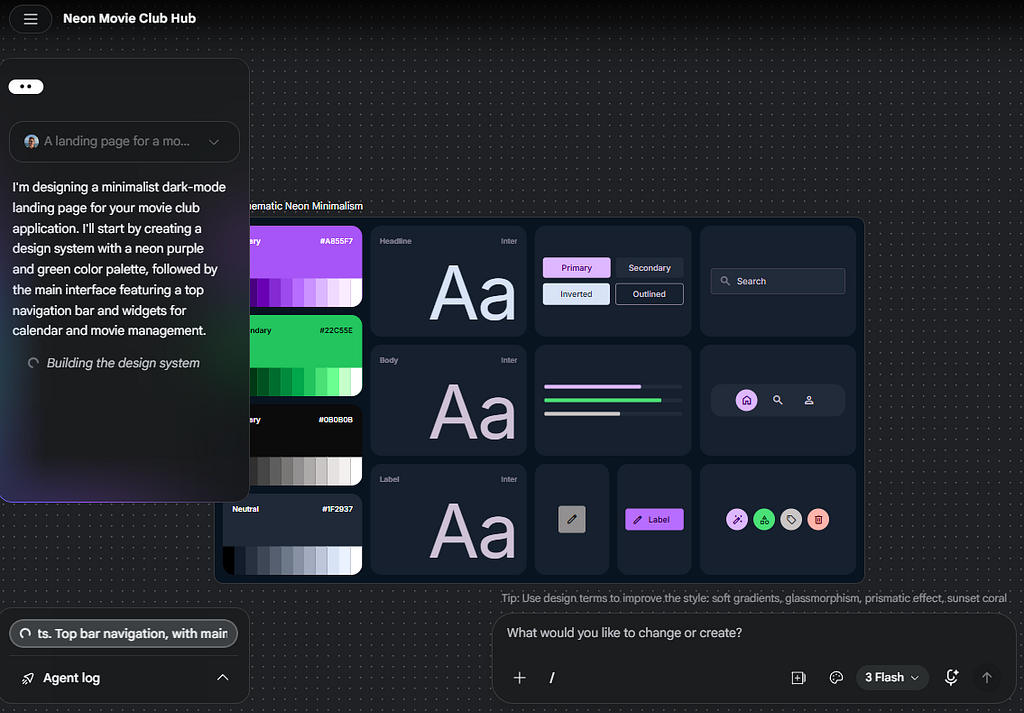The width and height of the screenshot is (1024, 713).
Task: Activate the microphone voice input
Action: coord(952,678)
